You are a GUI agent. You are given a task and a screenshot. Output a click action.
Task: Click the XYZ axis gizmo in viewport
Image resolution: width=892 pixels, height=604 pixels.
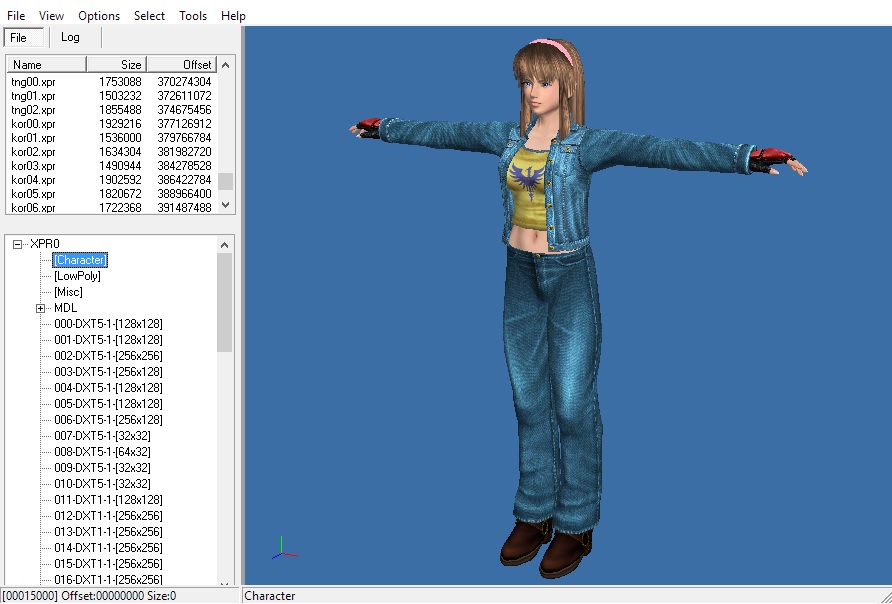pos(283,549)
